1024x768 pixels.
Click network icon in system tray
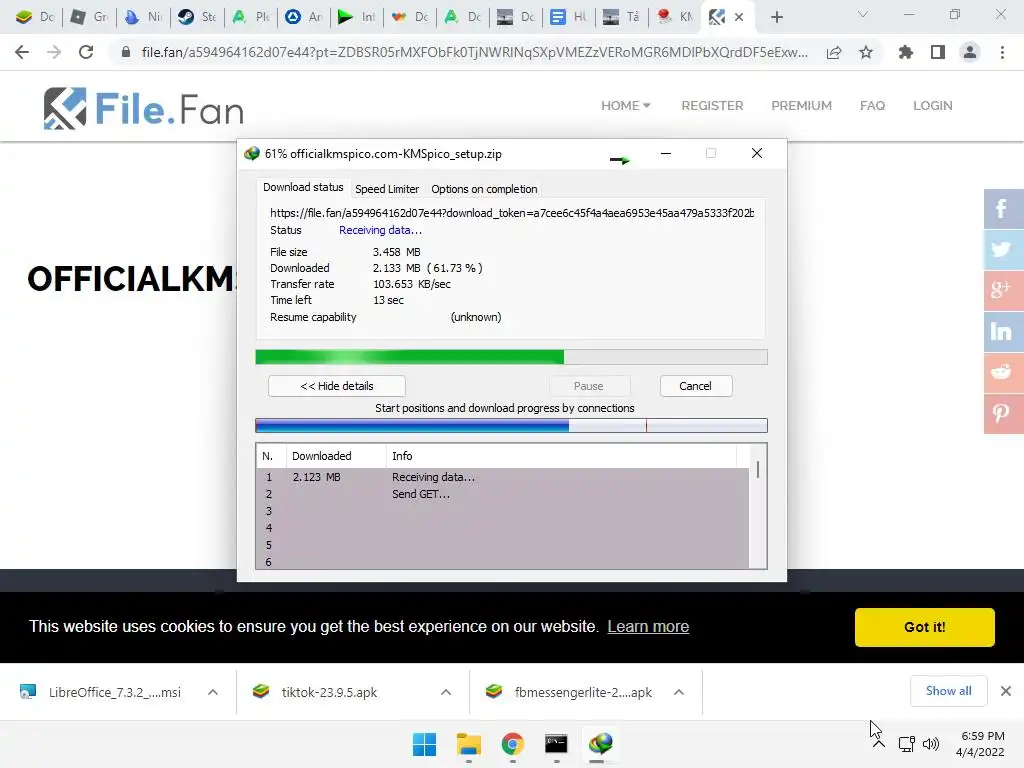coord(906,743)
